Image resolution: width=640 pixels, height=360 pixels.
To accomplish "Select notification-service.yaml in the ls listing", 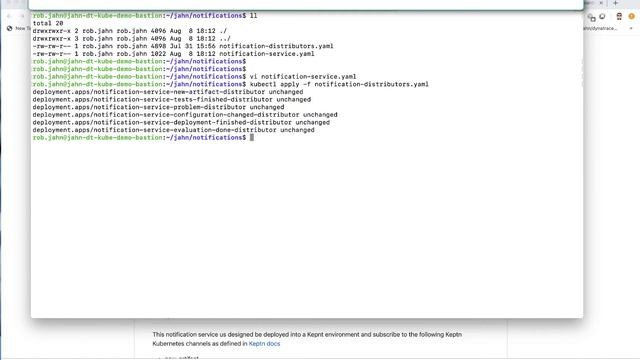I will point(267,54).
